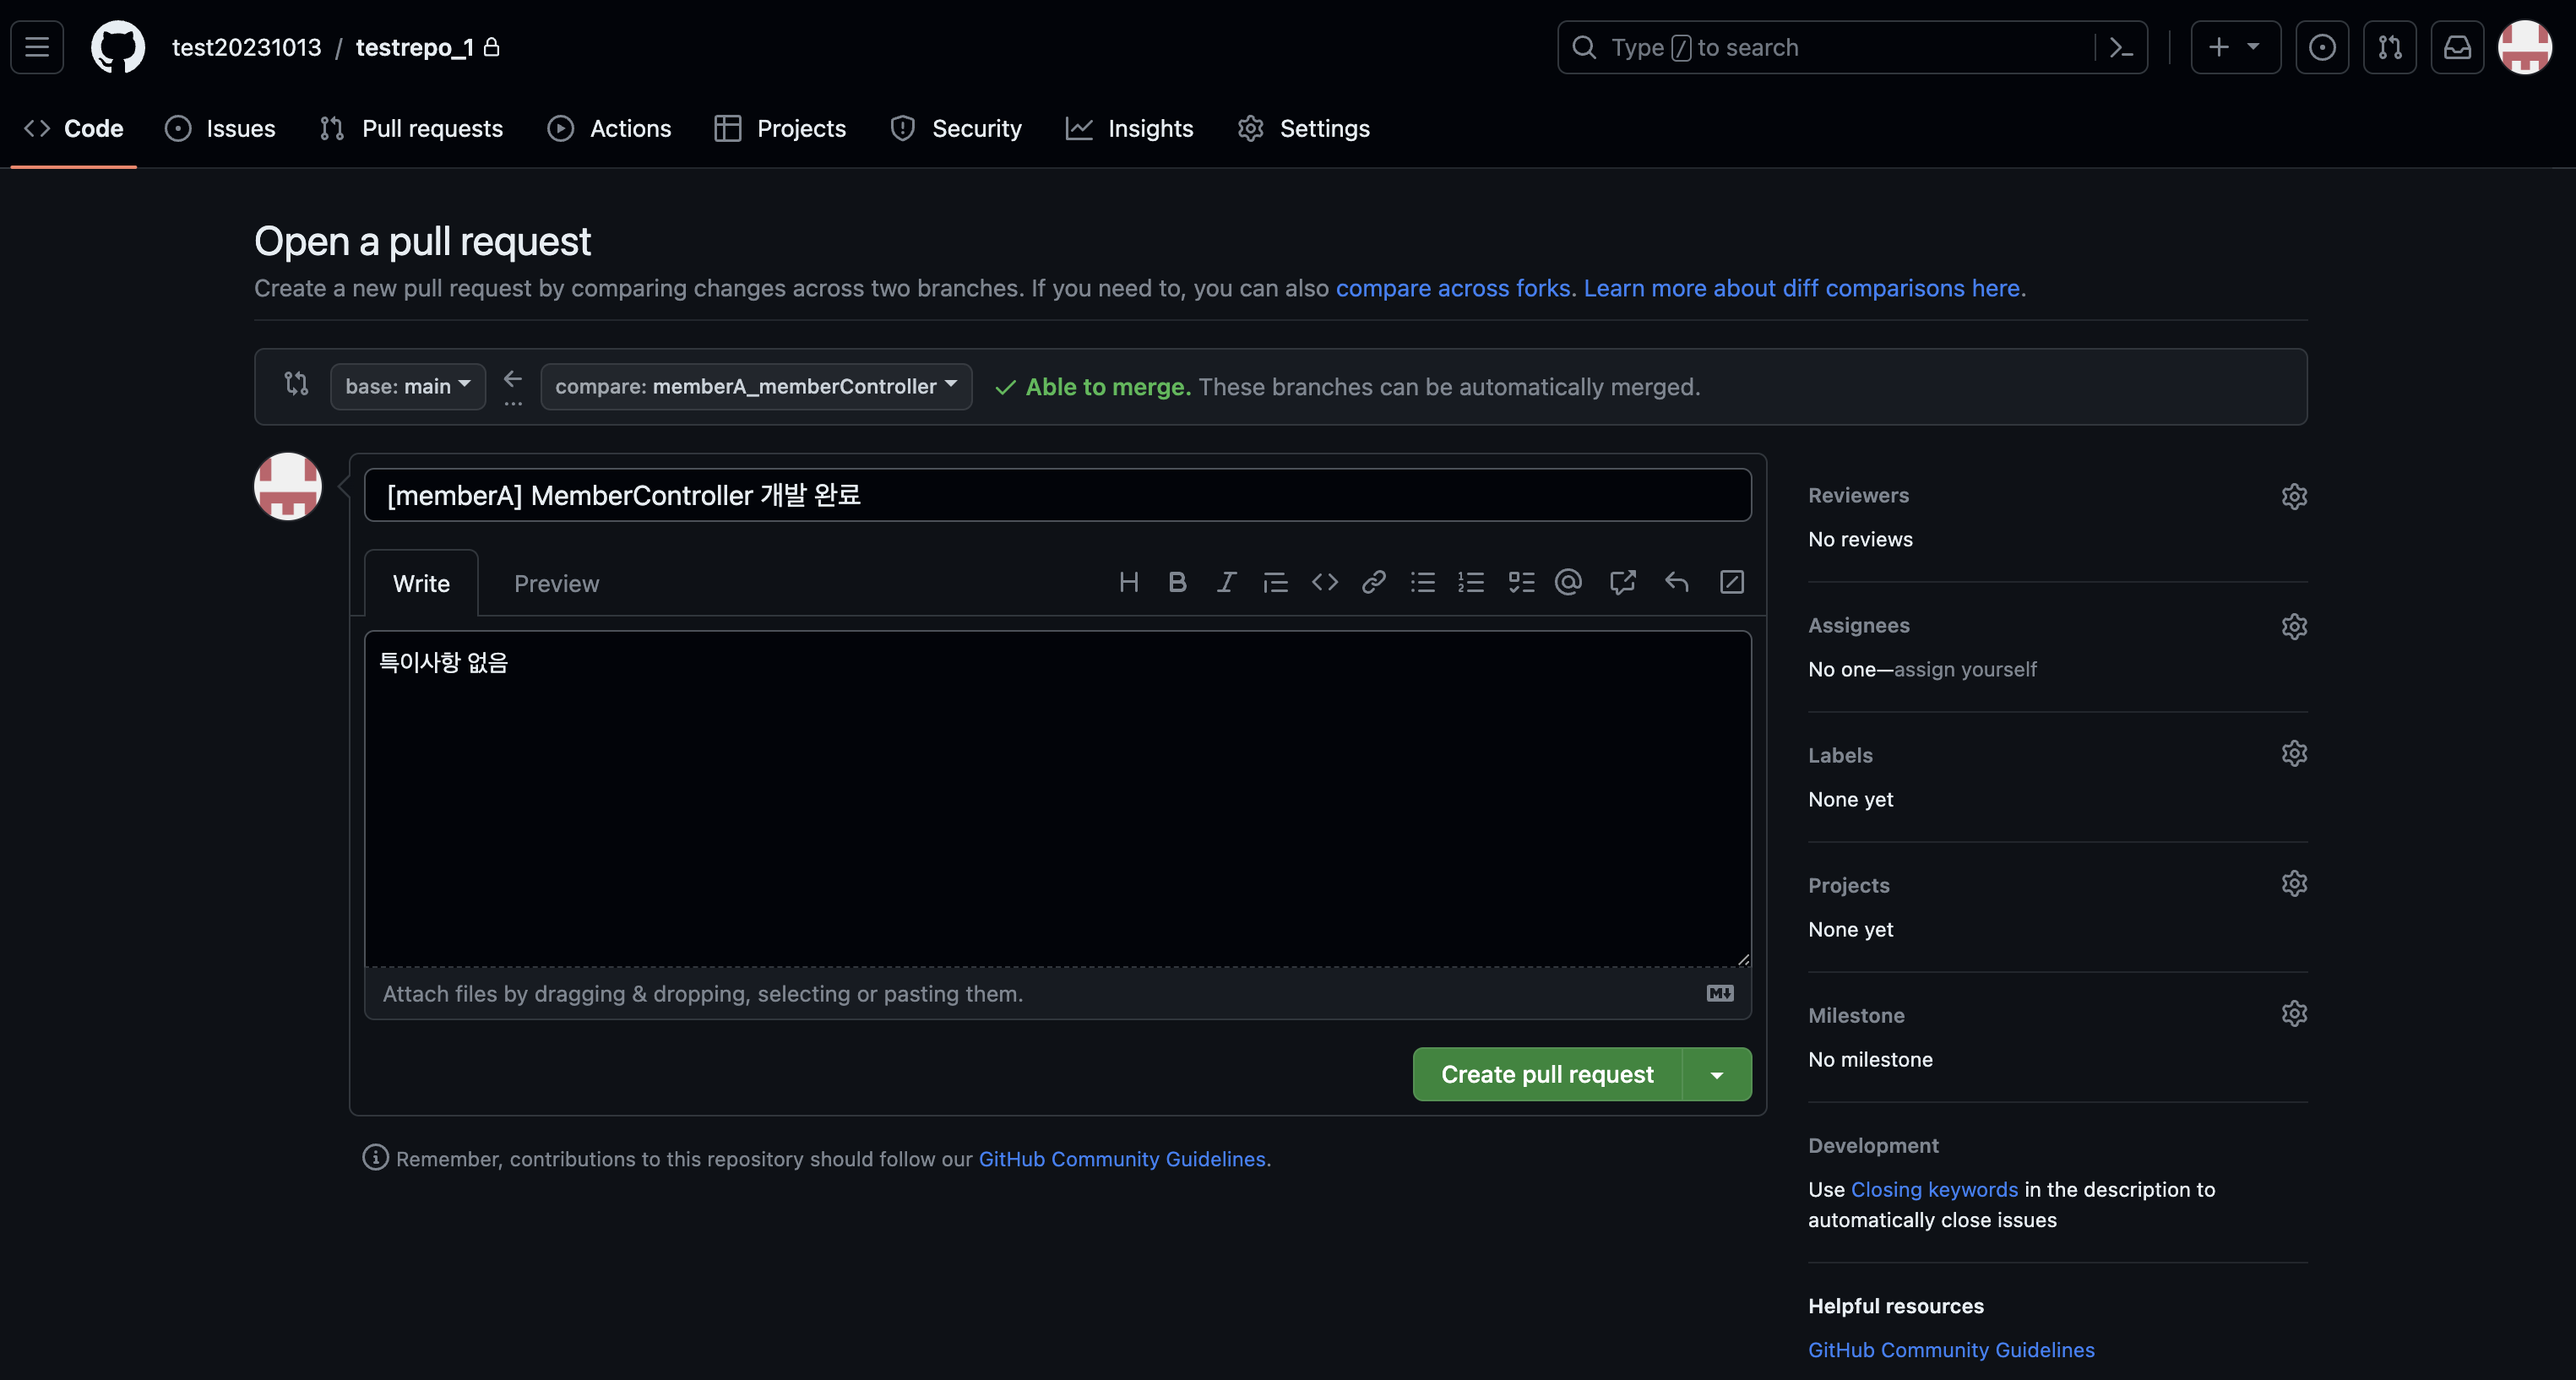
Task: Click the pull request title field
Action: [x=1057, y=496]
